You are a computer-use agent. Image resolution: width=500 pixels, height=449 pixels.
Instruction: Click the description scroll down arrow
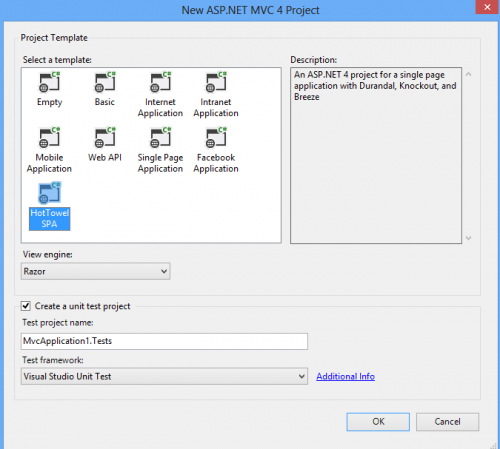468,238
